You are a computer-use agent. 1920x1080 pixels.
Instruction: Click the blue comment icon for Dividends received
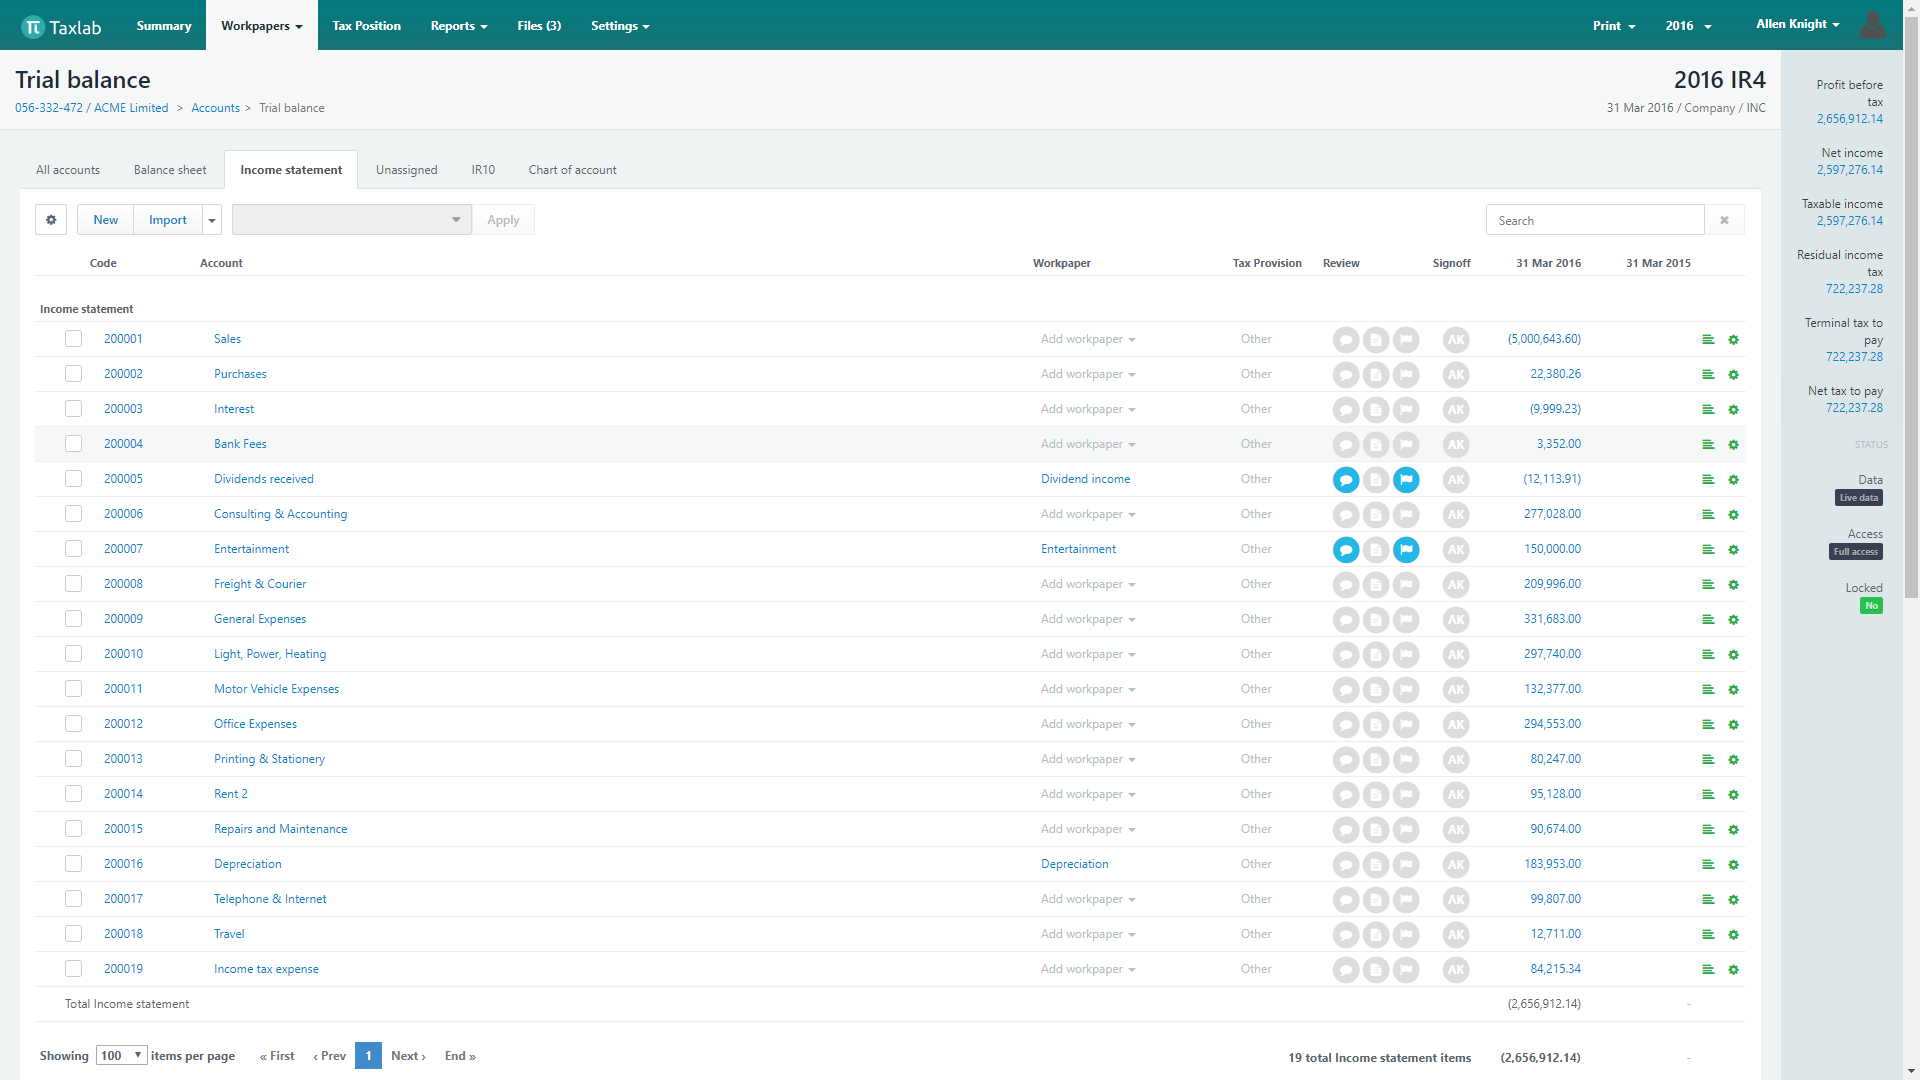[x=1345, y=479]
